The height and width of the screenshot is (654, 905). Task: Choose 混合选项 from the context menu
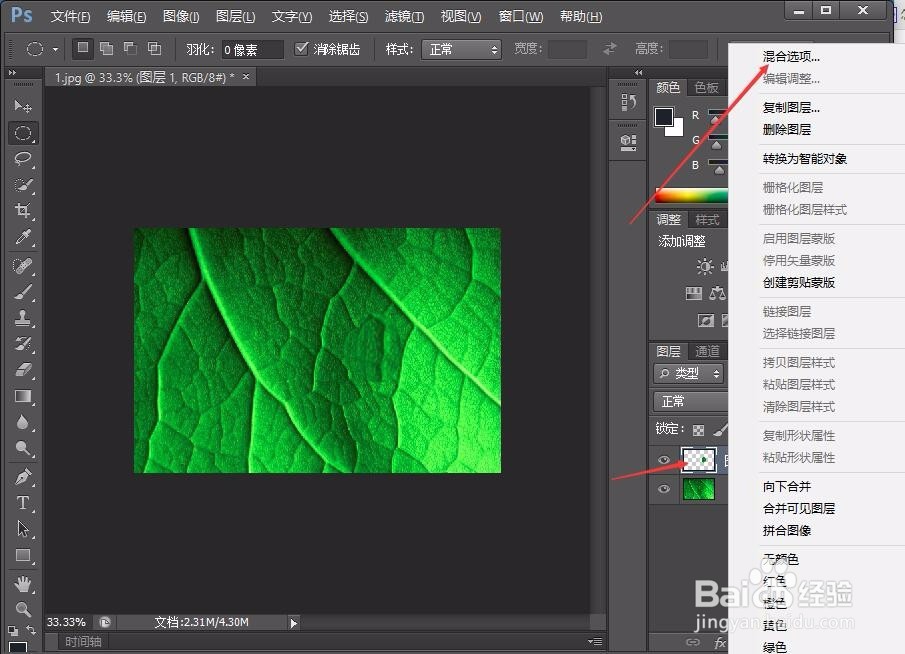pyautogui.click(x=790, y=56)
